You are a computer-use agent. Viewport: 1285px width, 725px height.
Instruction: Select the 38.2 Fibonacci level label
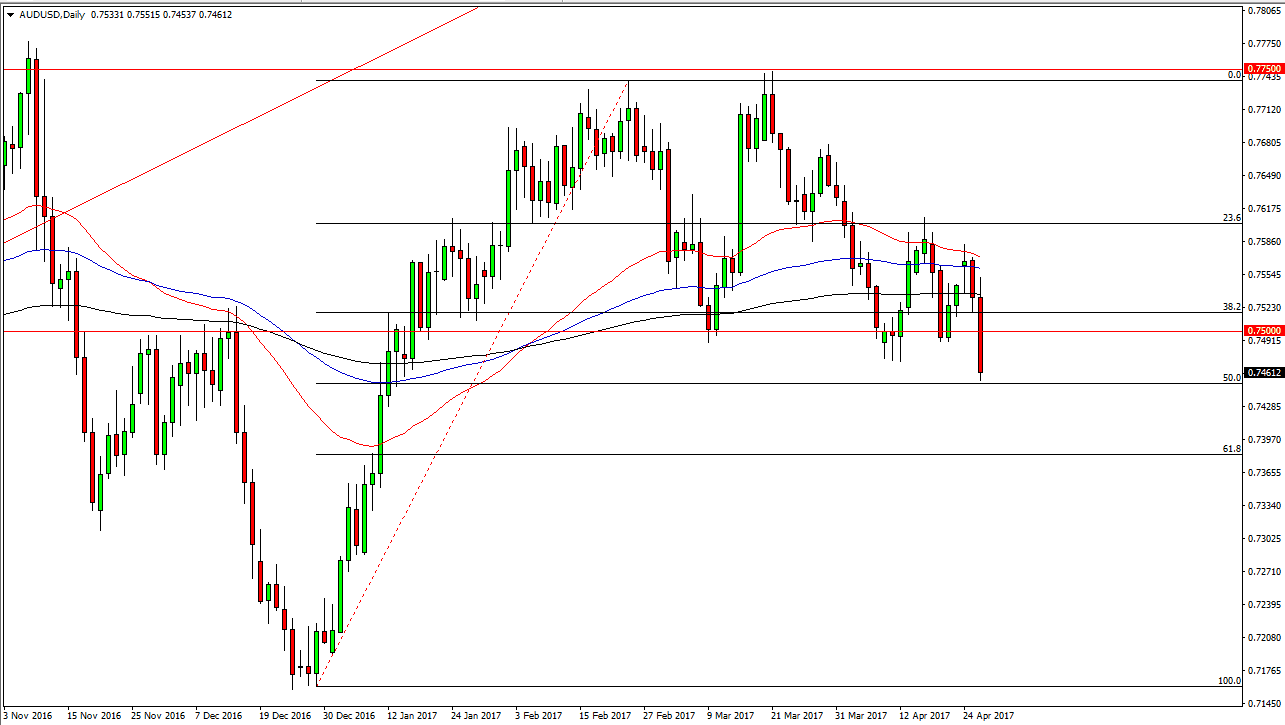pyautogui.click(x=1232, y=307)
